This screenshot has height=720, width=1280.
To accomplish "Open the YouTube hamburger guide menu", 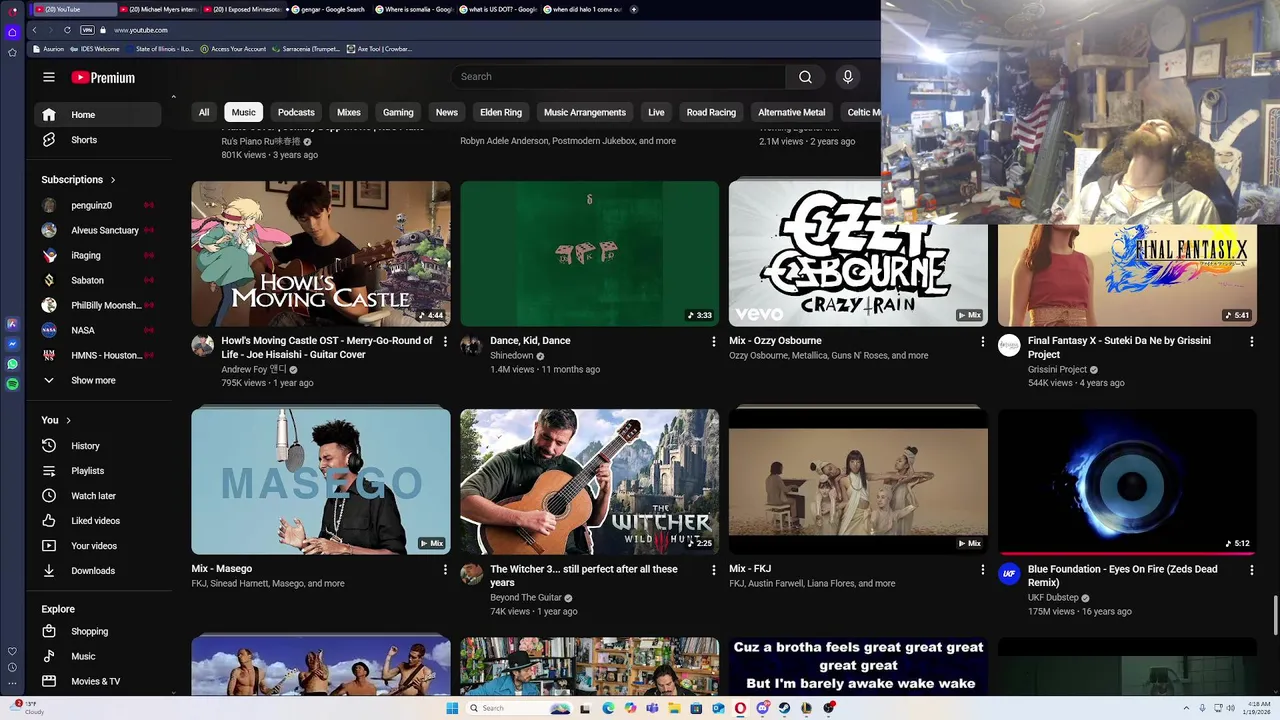I will 49,77.
